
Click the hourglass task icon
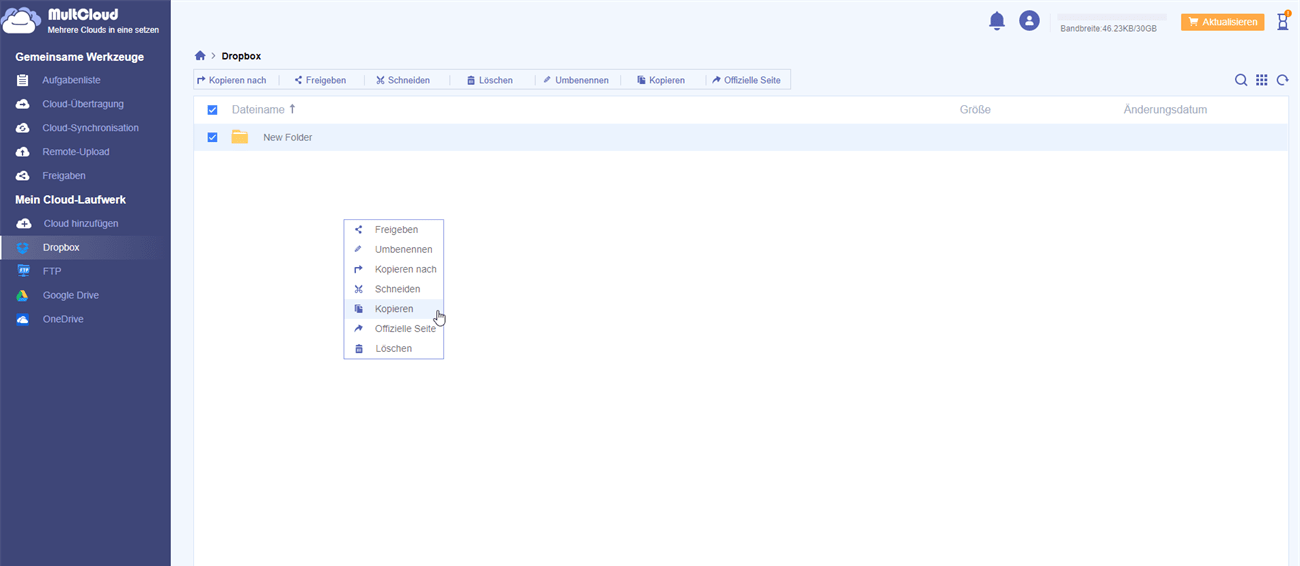(x=1283, y=21)
